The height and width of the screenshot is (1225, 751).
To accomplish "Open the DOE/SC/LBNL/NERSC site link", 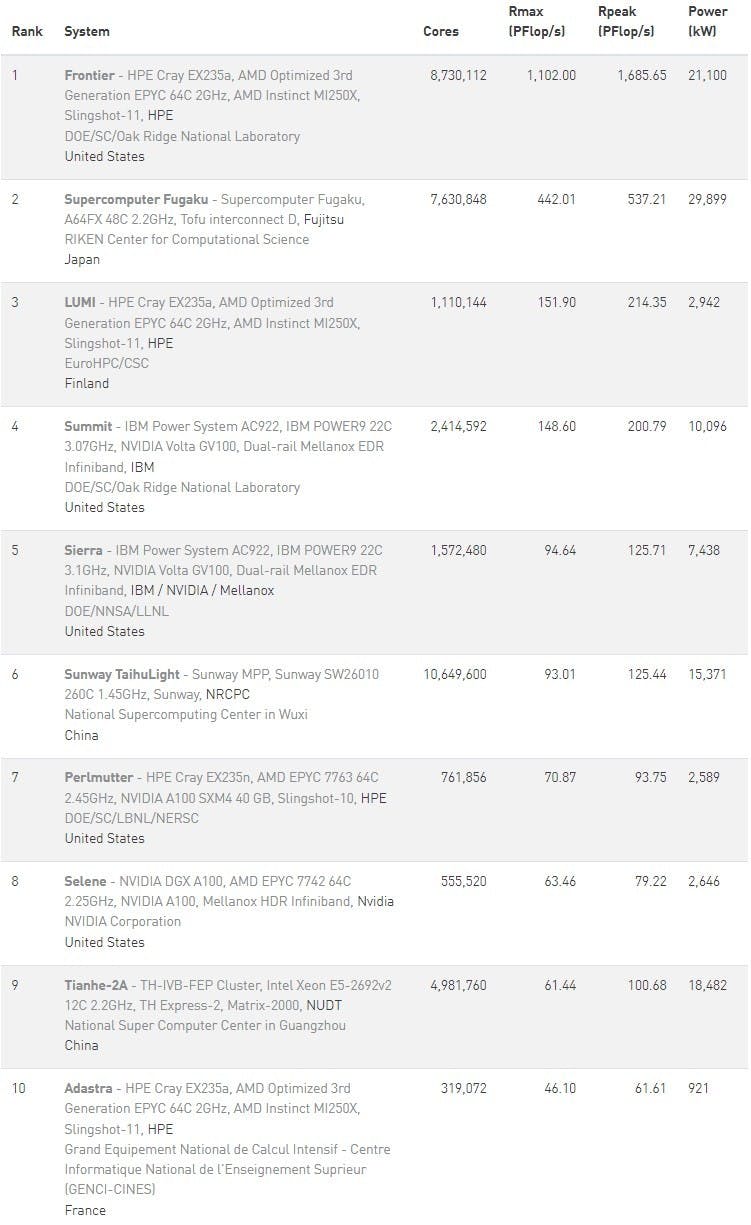I will [131, 818].
